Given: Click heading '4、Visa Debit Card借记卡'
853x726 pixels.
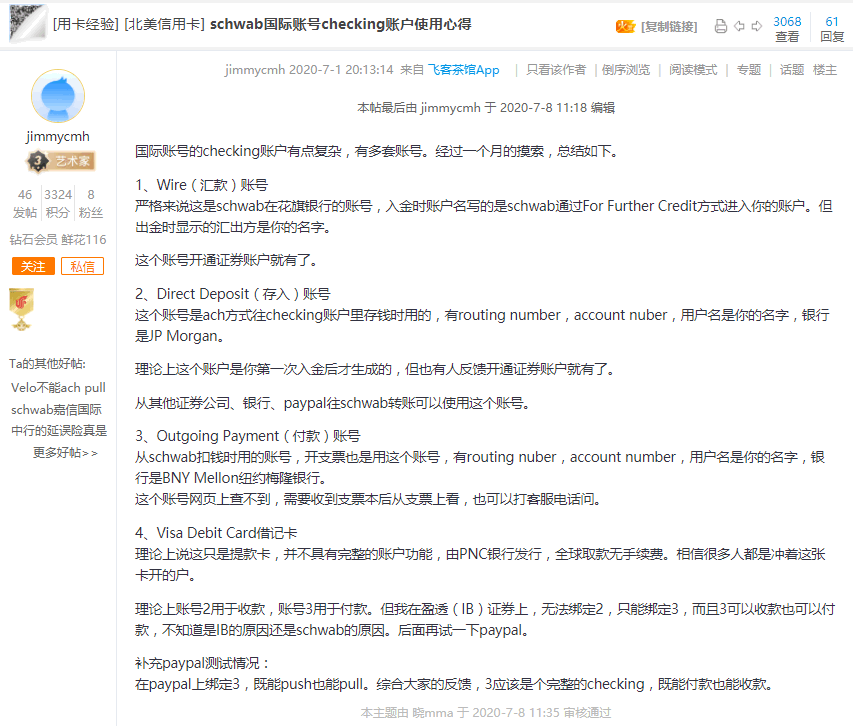Looking at the screenshot, I should pos(216,533).
